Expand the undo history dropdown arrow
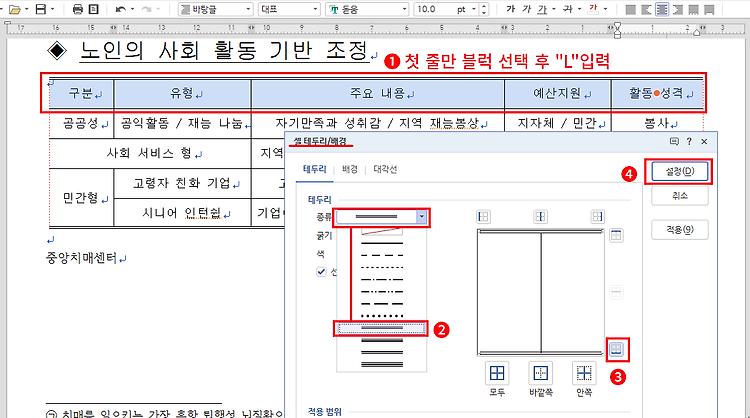 [132, 9]
